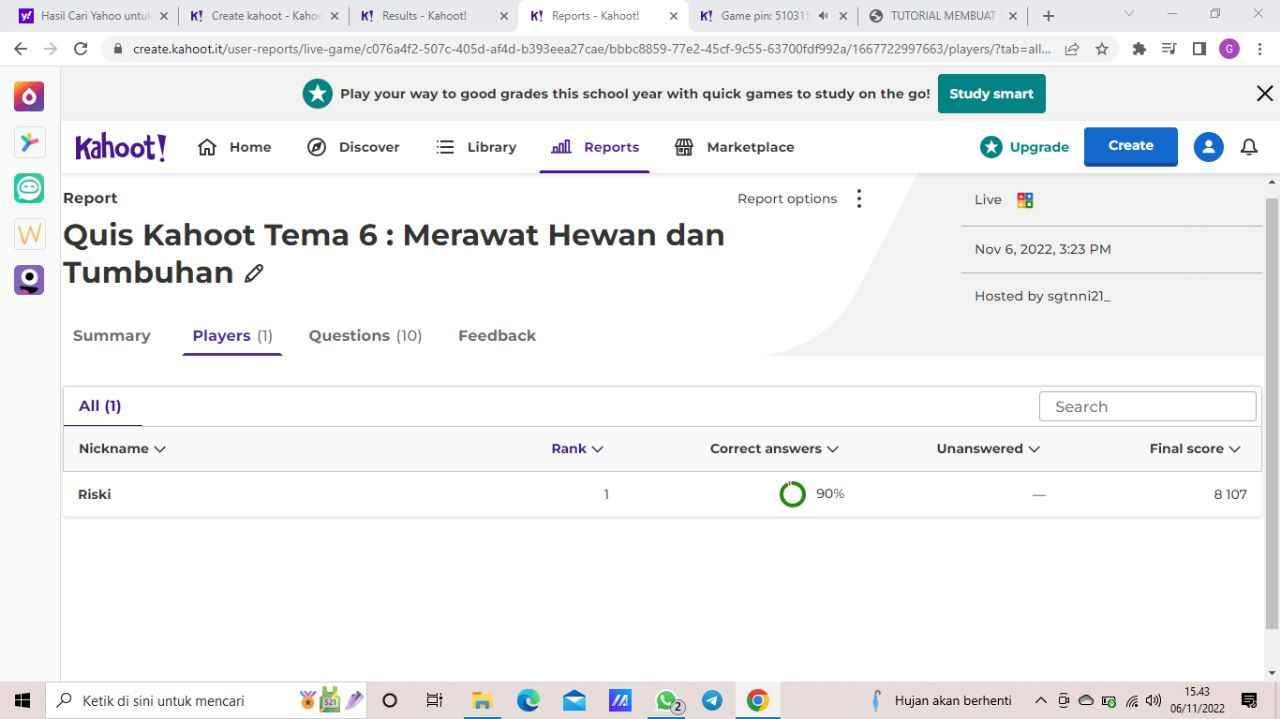
Task: Dismiss the promotional banner
Action: (1264, 94)
